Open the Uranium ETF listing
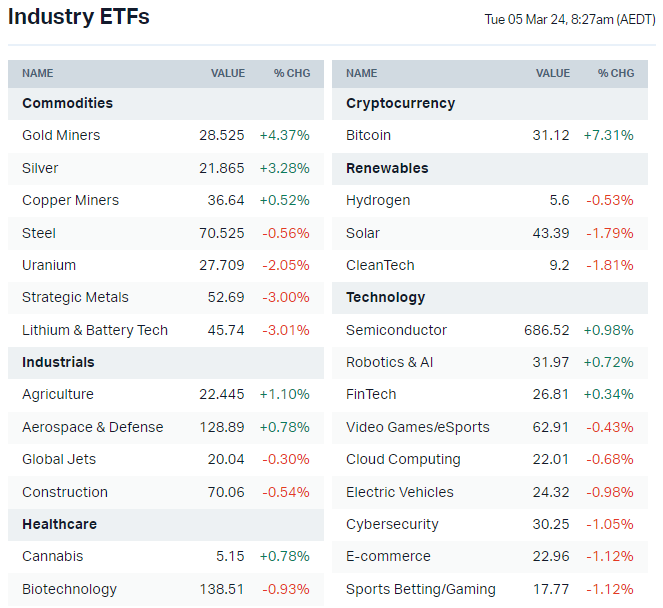The image size is (663, 608). [49, 265]
